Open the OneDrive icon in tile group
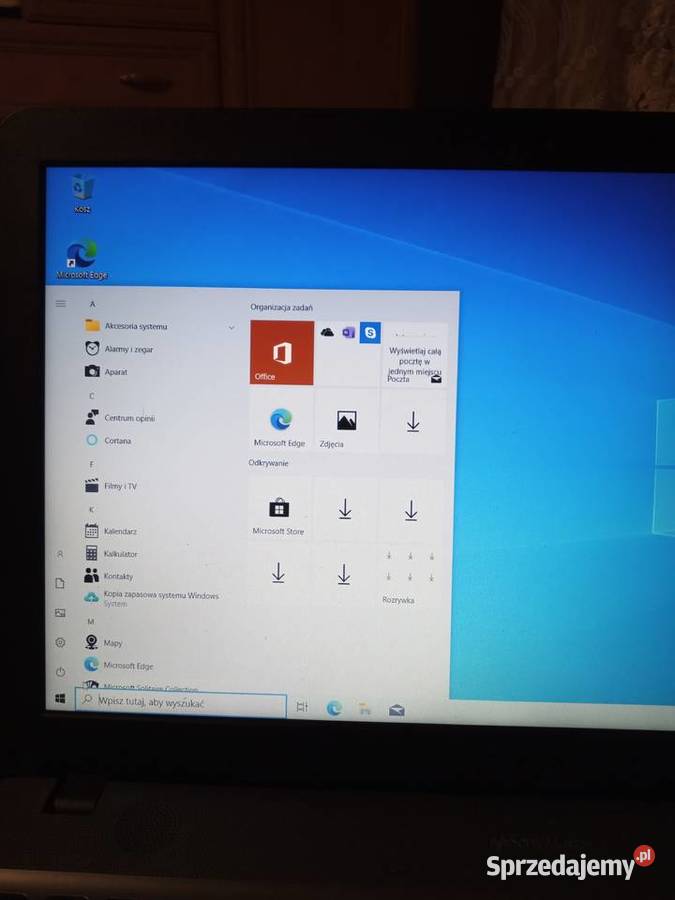Image resolution: width=675 pixels, height=900 pixels. click(x=327, y=332)
